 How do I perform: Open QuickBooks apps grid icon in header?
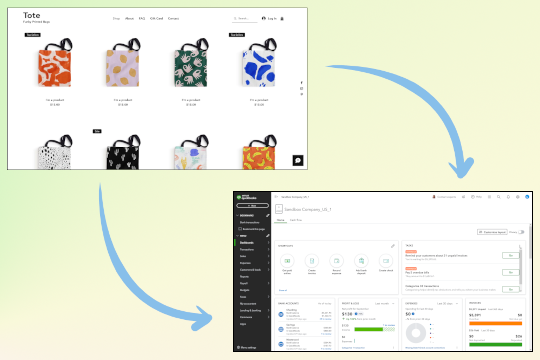489,197
